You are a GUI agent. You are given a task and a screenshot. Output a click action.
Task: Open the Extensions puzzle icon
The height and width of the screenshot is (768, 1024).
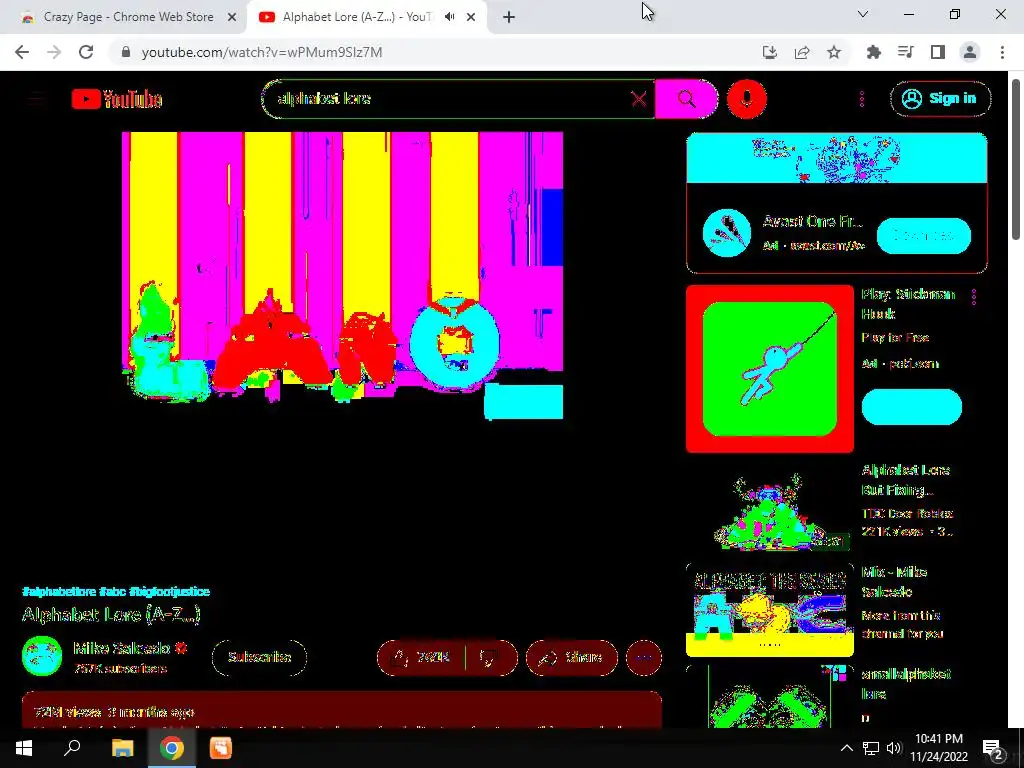pos(873,52)
